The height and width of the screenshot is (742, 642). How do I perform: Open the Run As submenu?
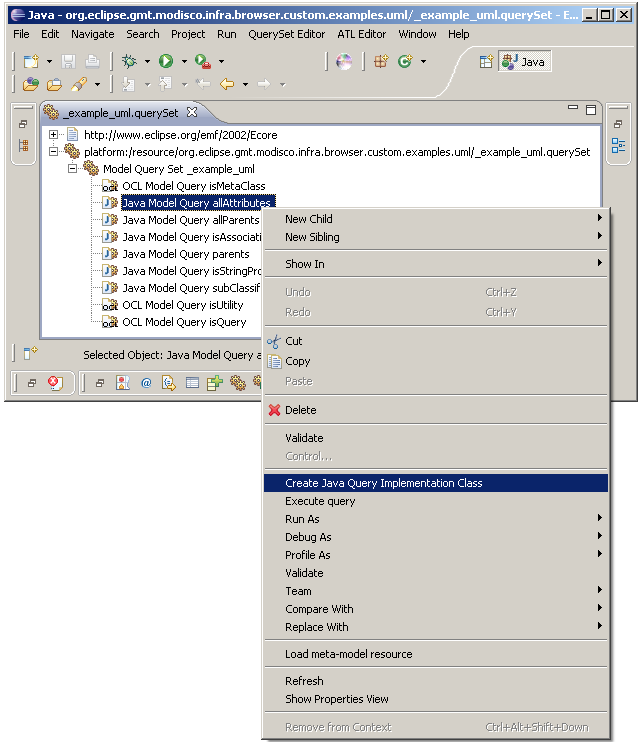point(436,519)
